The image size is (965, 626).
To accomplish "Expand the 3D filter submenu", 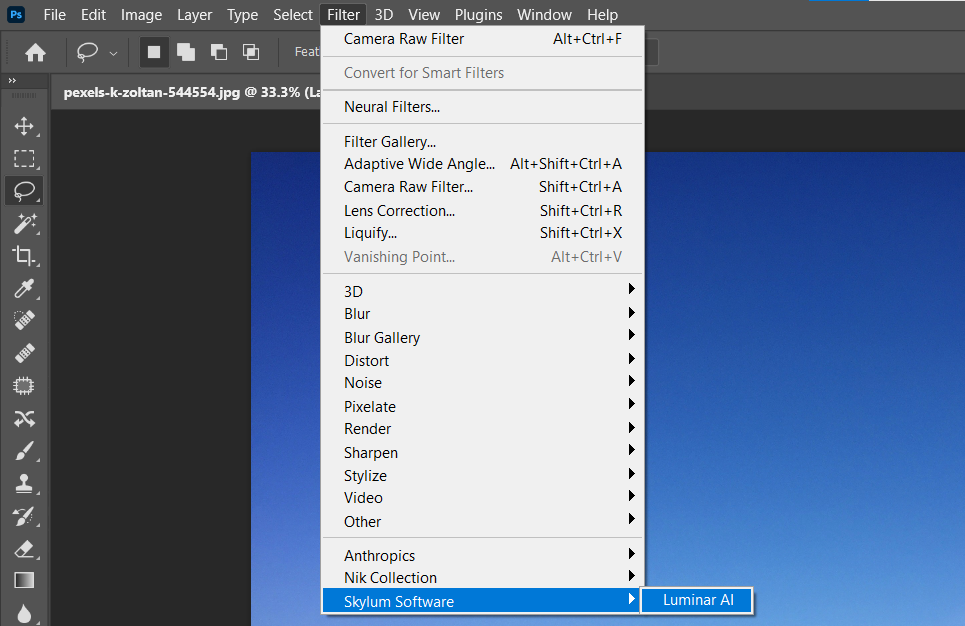I will (482, 291).
